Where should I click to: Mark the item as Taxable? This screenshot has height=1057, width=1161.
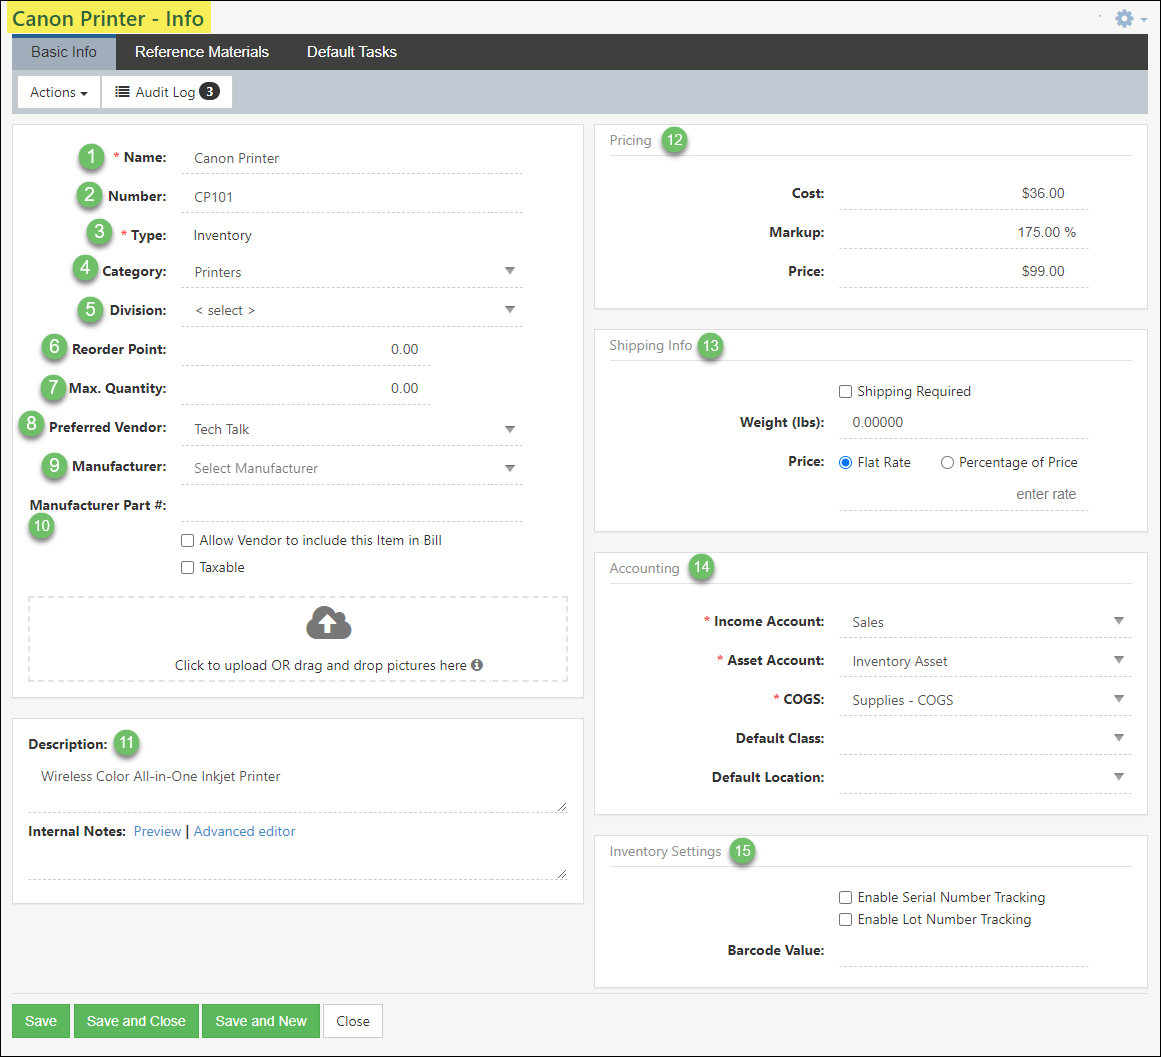click(x=187, y=567)
